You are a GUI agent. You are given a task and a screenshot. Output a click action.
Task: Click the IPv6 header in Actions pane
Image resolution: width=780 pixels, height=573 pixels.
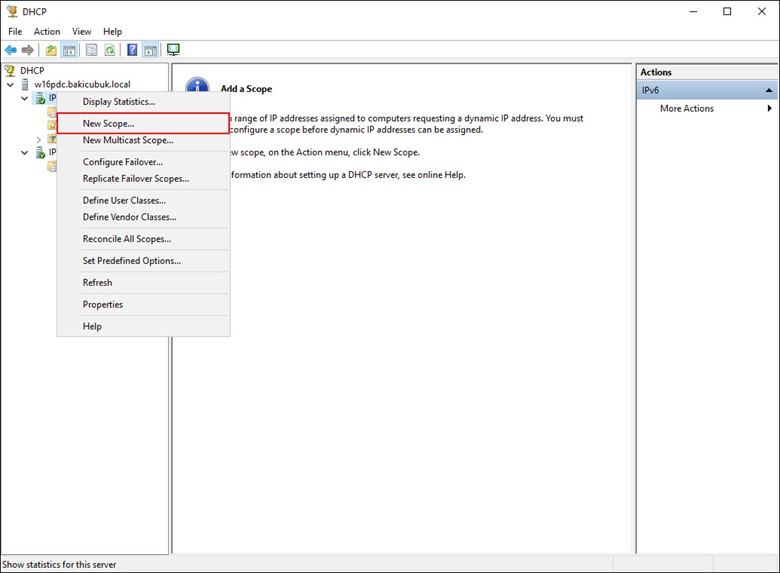(707, 91)
